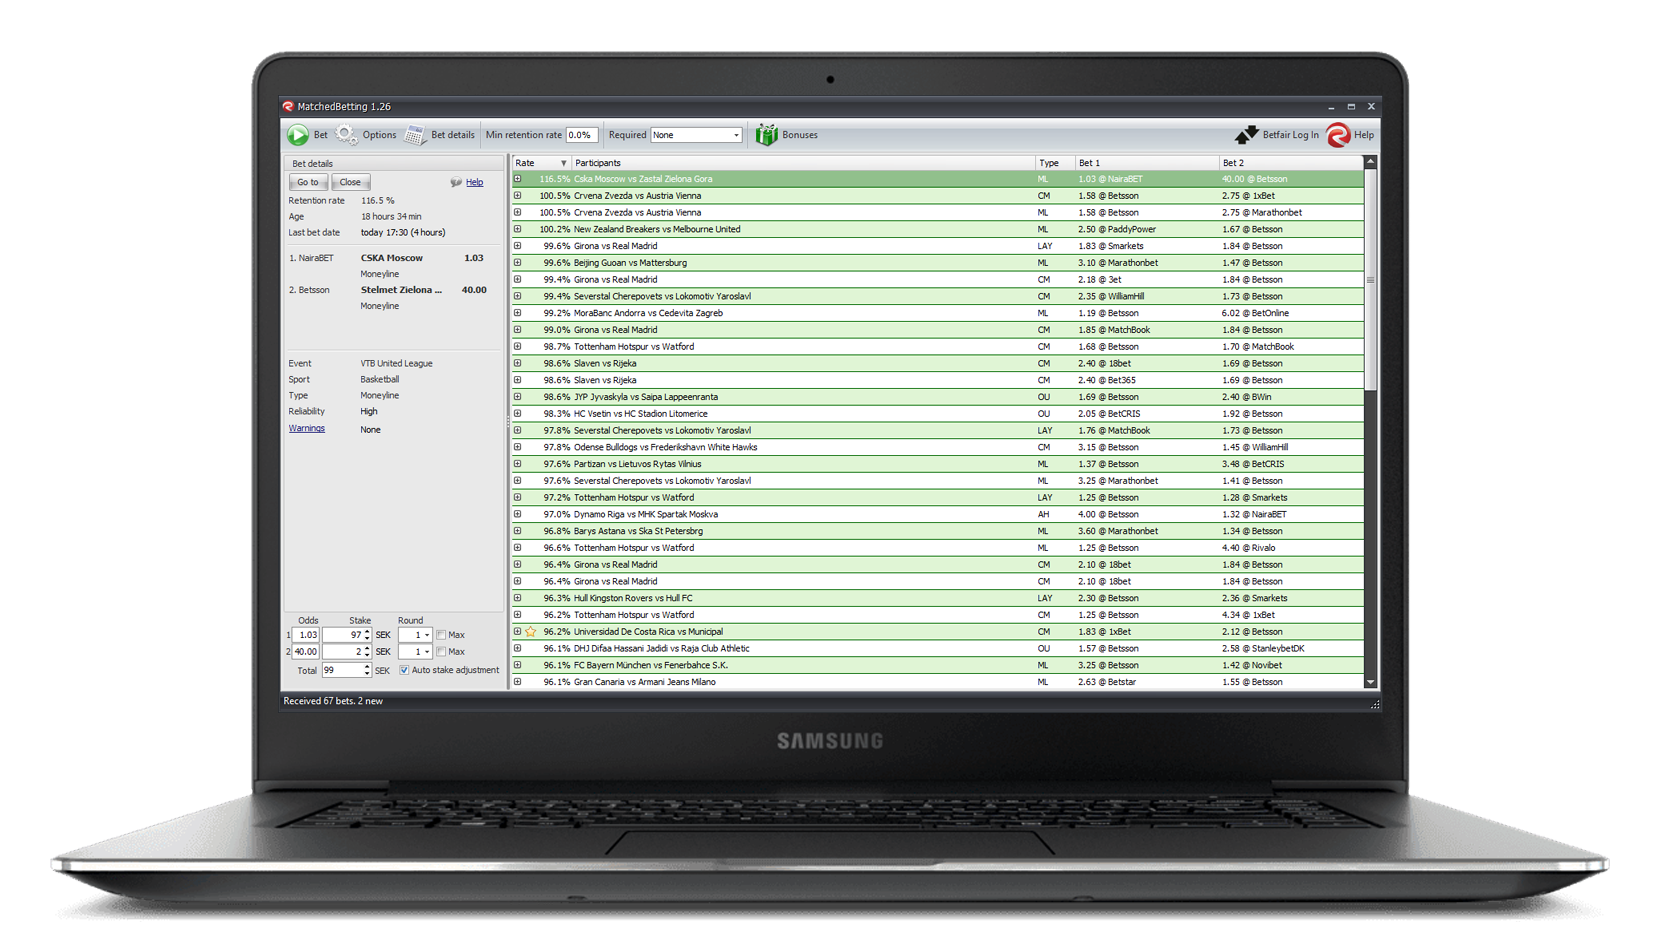
Task: Expand Gran Canaria vs Armani Jeans Milano row
Action: pos(518,682)
